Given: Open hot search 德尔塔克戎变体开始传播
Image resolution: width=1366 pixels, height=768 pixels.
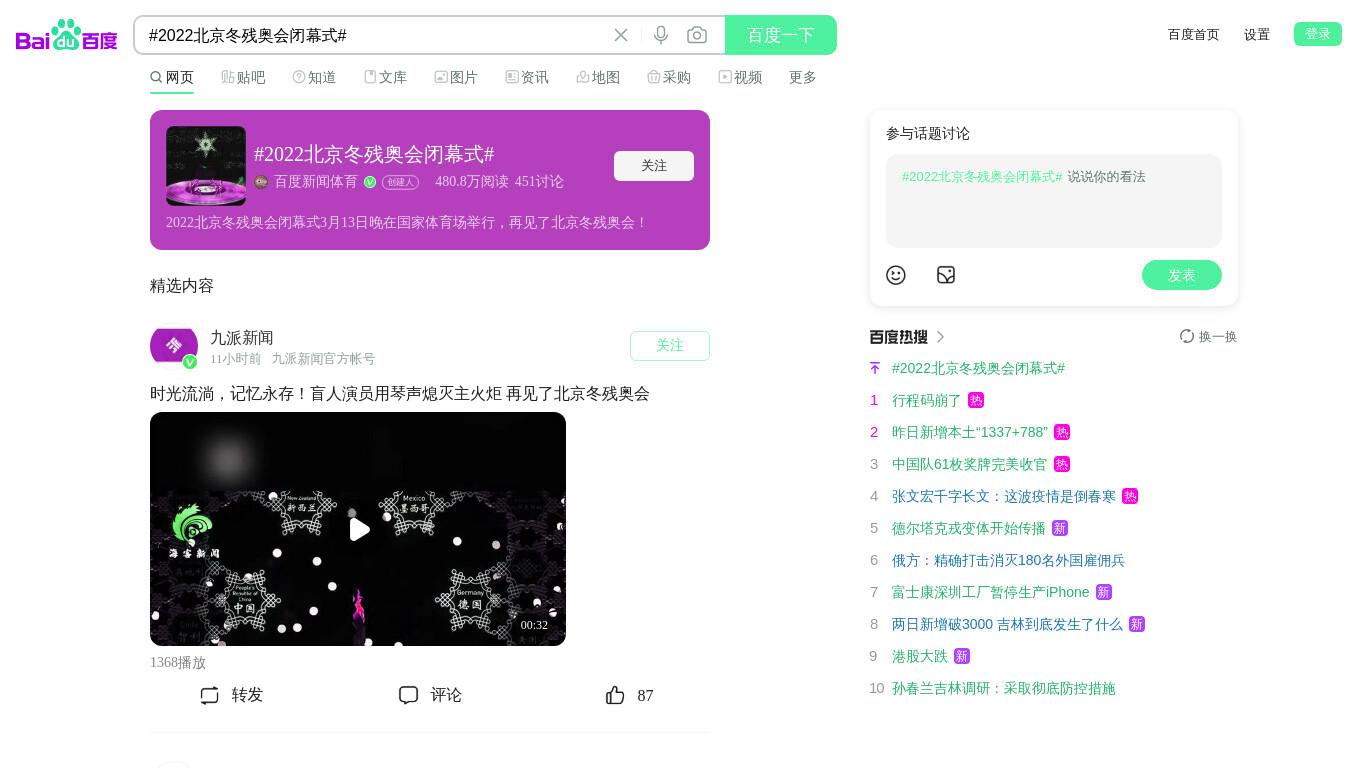Looking at the screenshot, I should [x=969, y=528].
